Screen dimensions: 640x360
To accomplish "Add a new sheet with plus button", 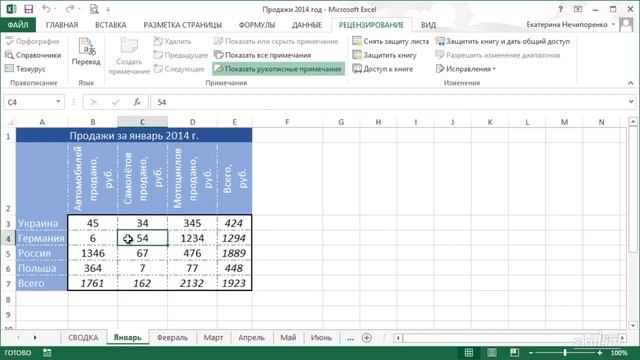I will click(x=367, y=338).
